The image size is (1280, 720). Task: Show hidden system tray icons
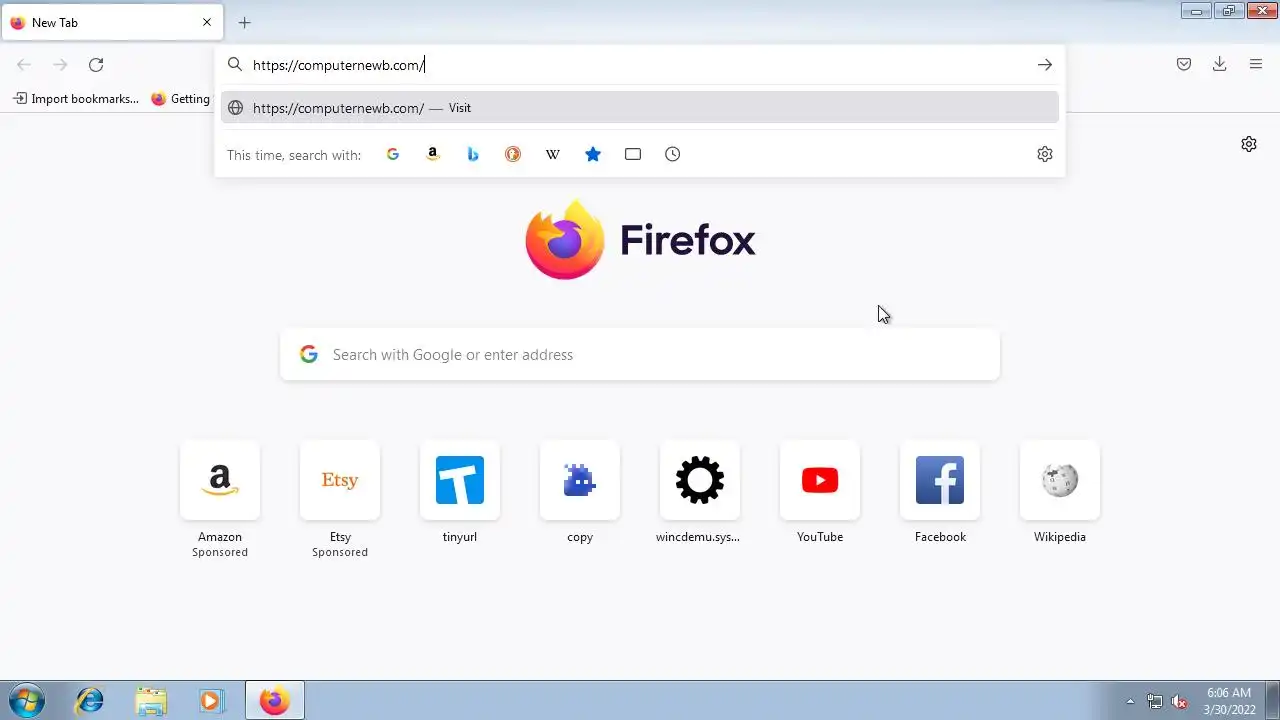pos(1130,701)
